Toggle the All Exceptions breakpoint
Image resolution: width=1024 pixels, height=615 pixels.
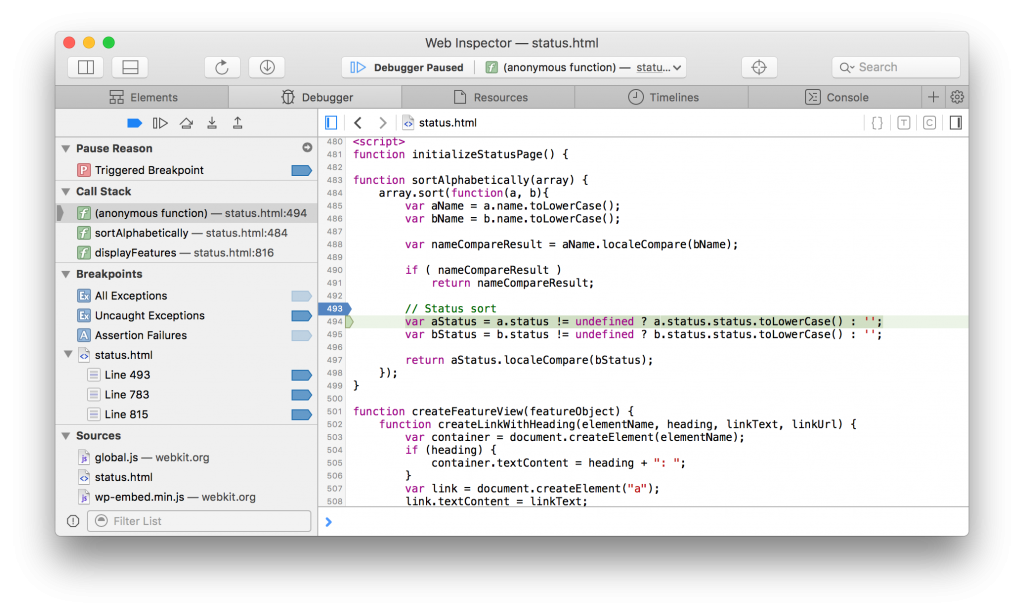[301, 296]
